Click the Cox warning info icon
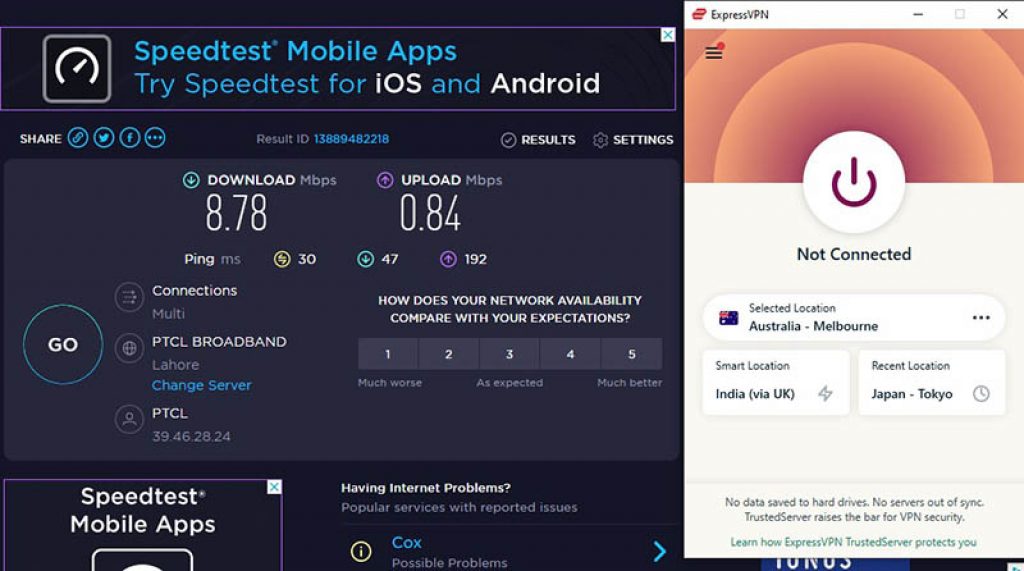Image resolution: width=1024 pixels, height=571 pixels. (360, 551)
